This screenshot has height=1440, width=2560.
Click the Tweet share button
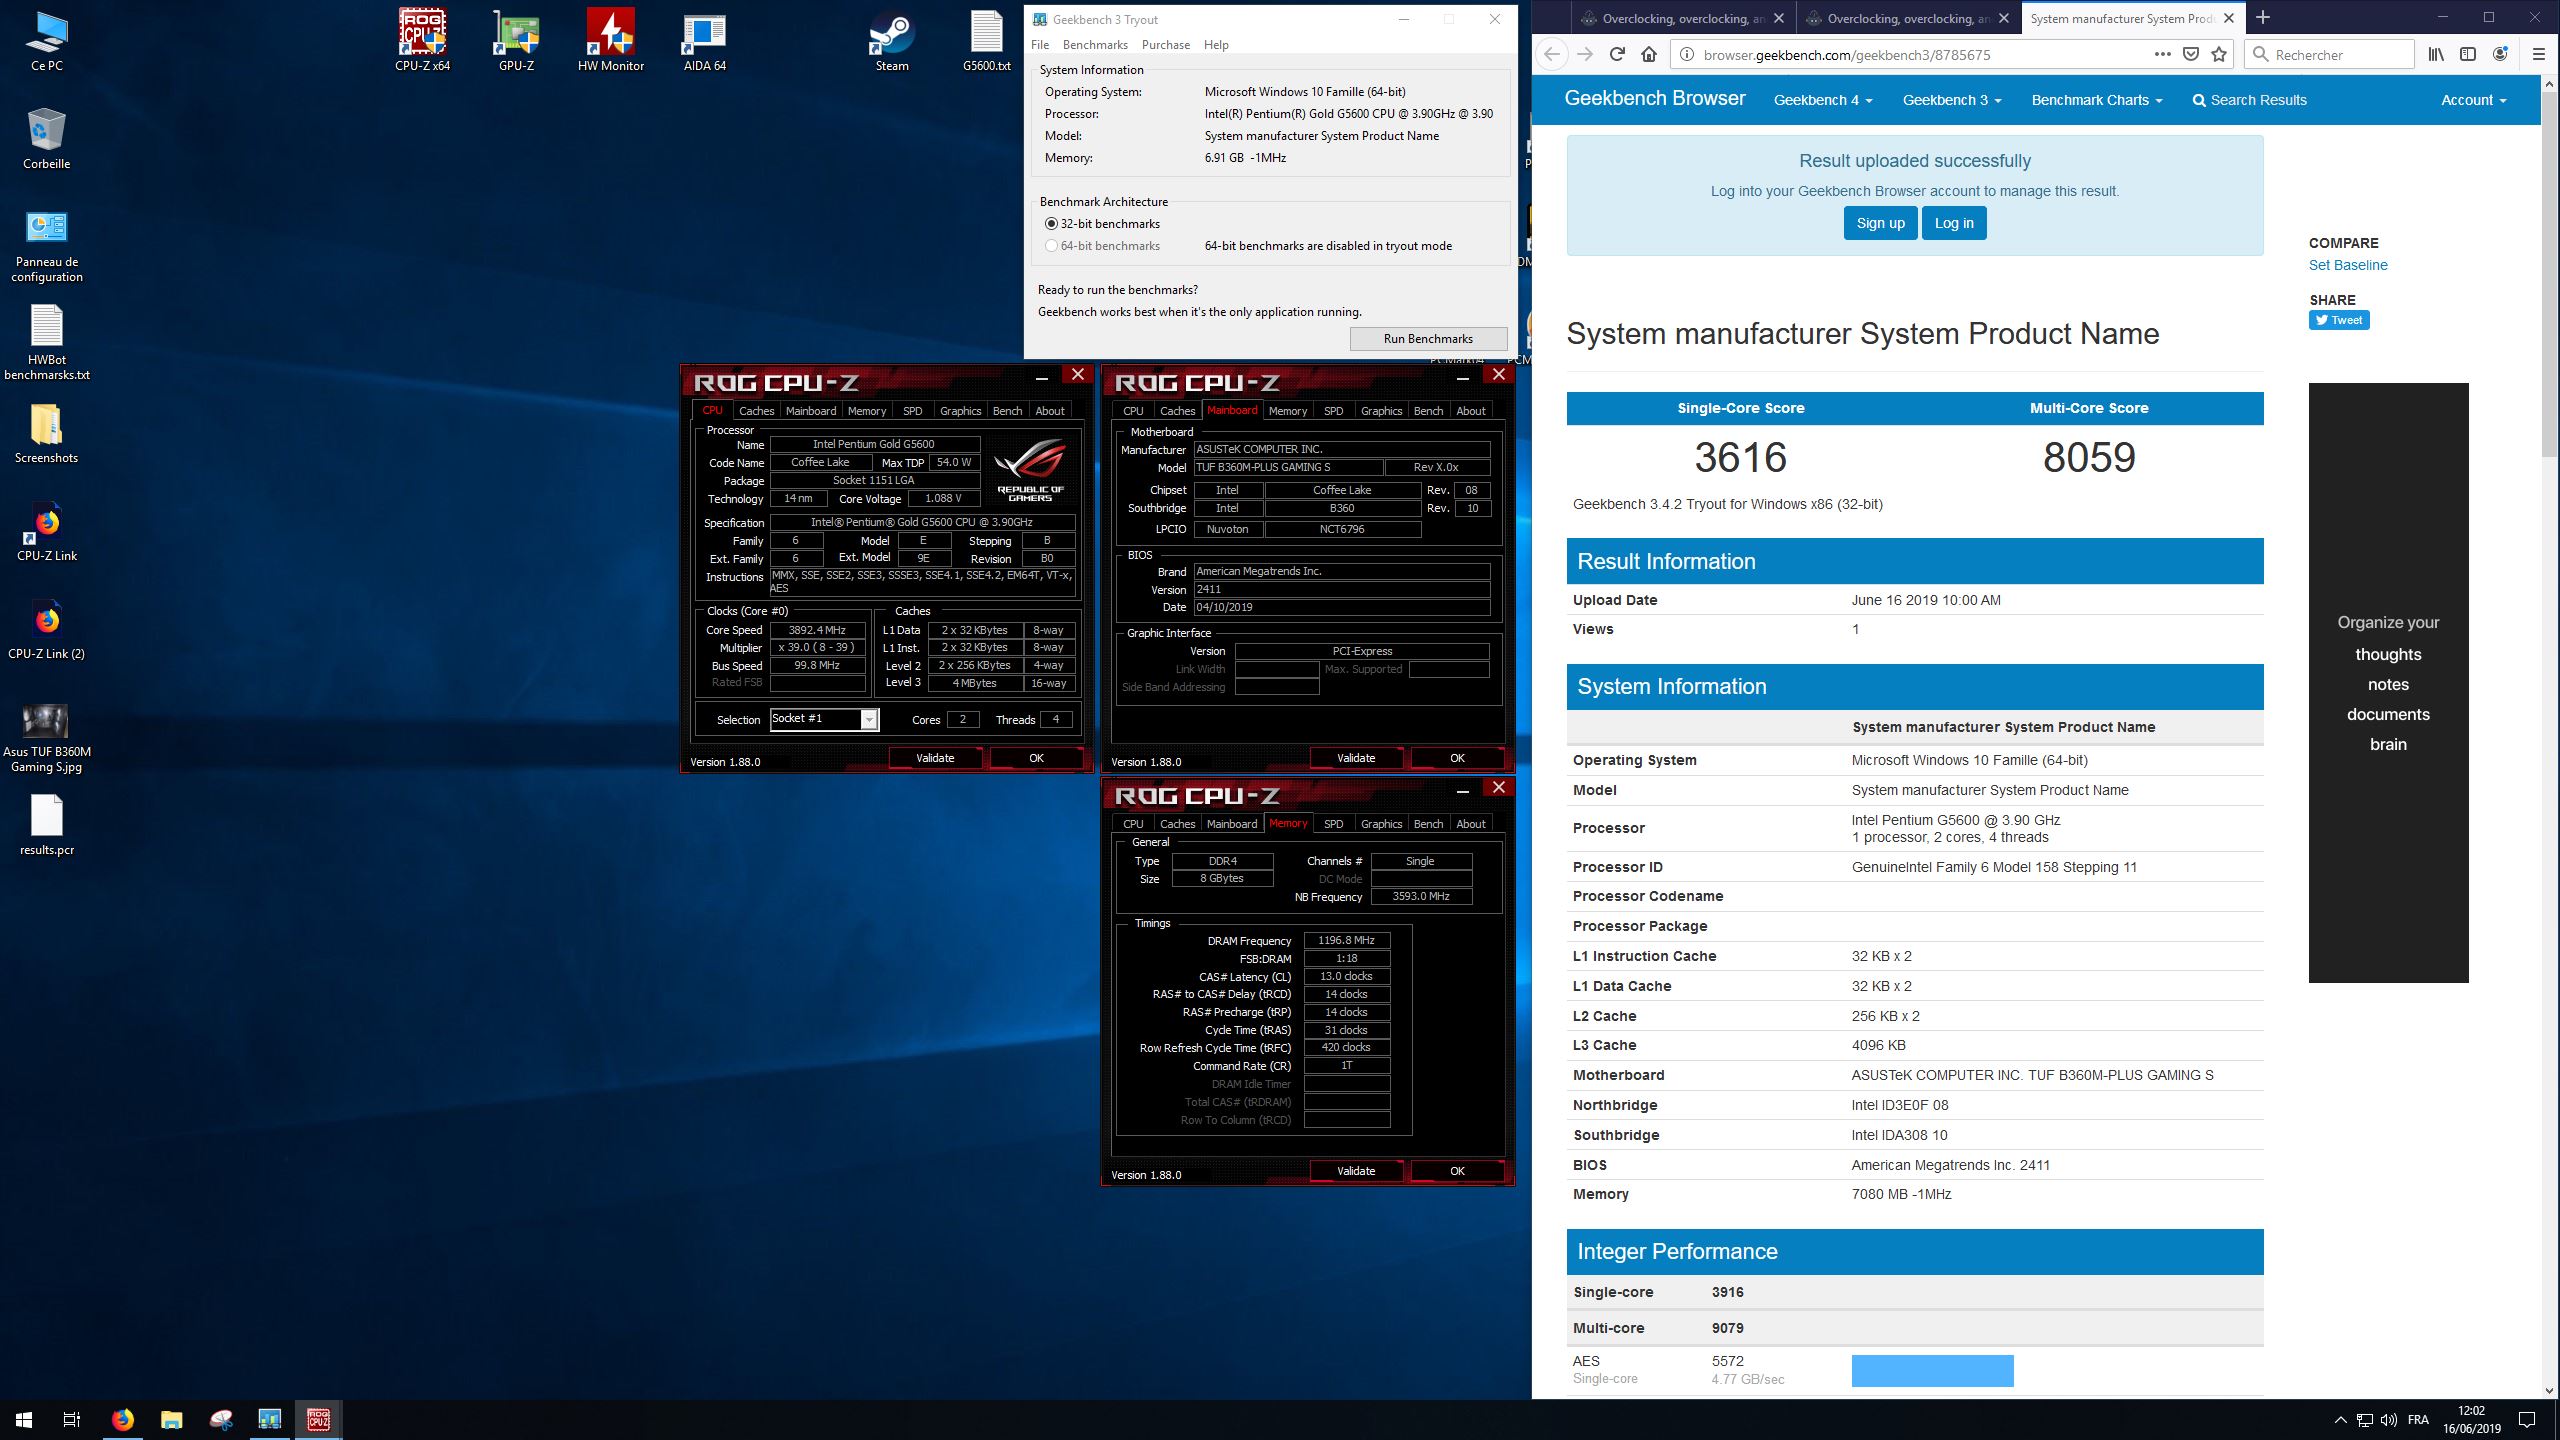point(2338,320)
